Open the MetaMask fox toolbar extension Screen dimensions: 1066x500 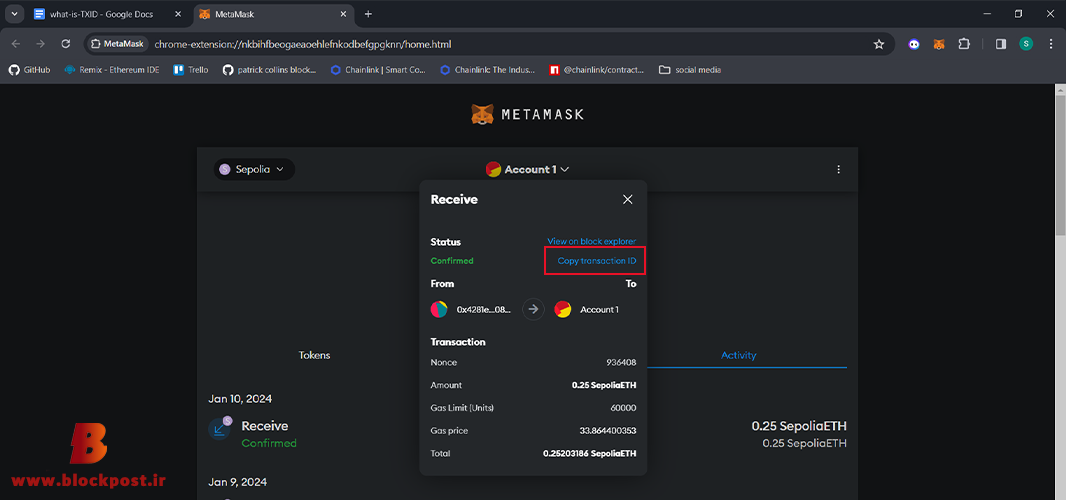(x=939, y=44)
